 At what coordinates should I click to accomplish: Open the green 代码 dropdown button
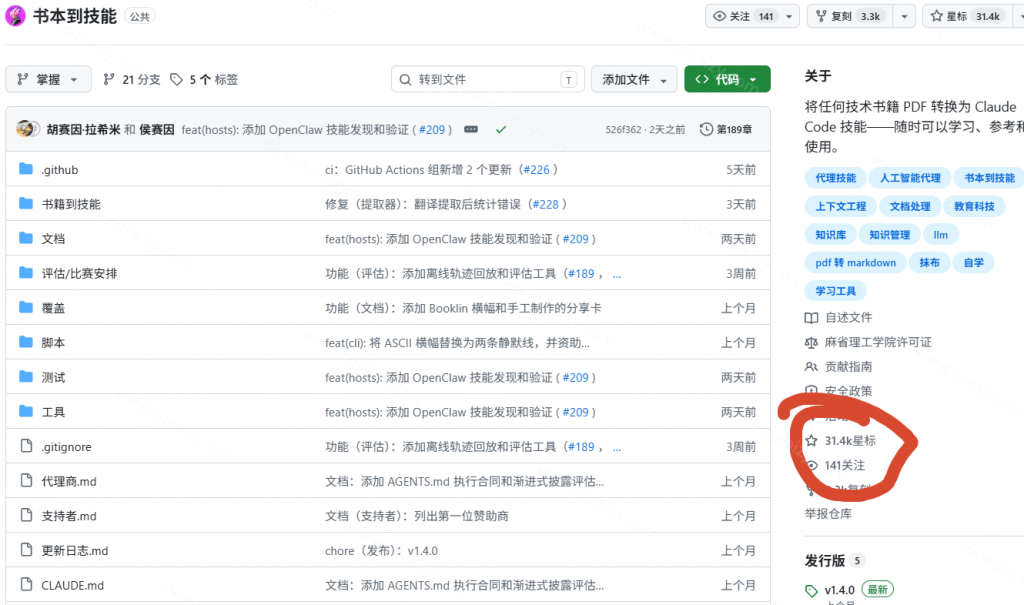tap(728, 80)
